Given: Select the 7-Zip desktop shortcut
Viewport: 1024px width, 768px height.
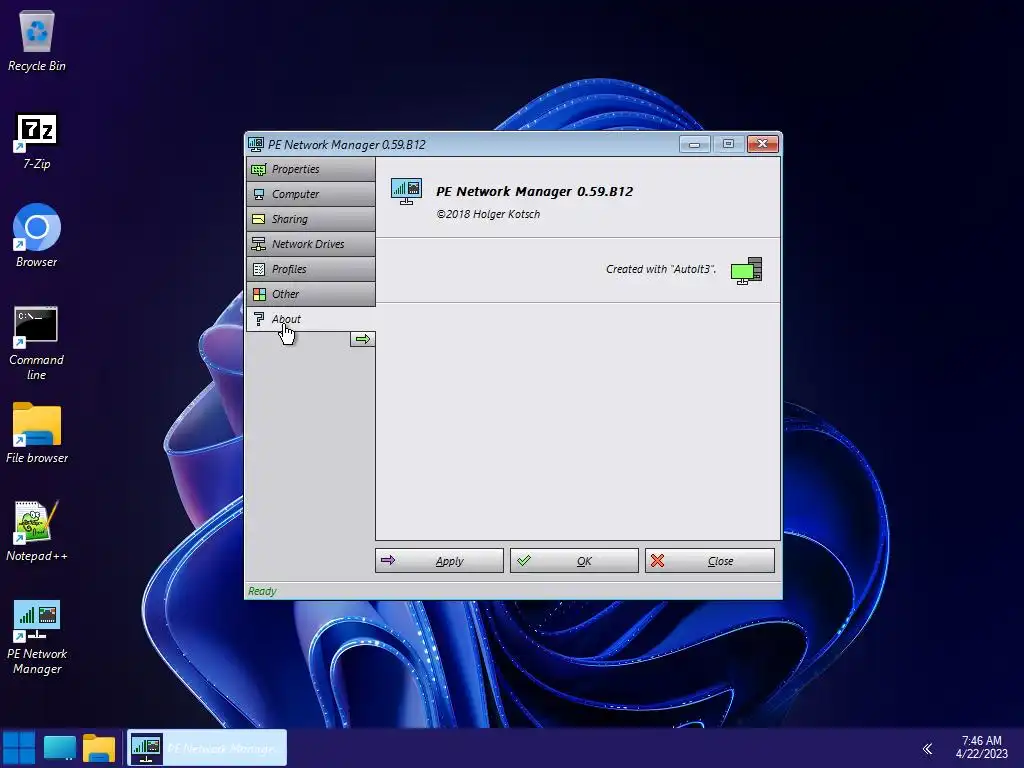Looking at the screenshot, I should (37, 142).
